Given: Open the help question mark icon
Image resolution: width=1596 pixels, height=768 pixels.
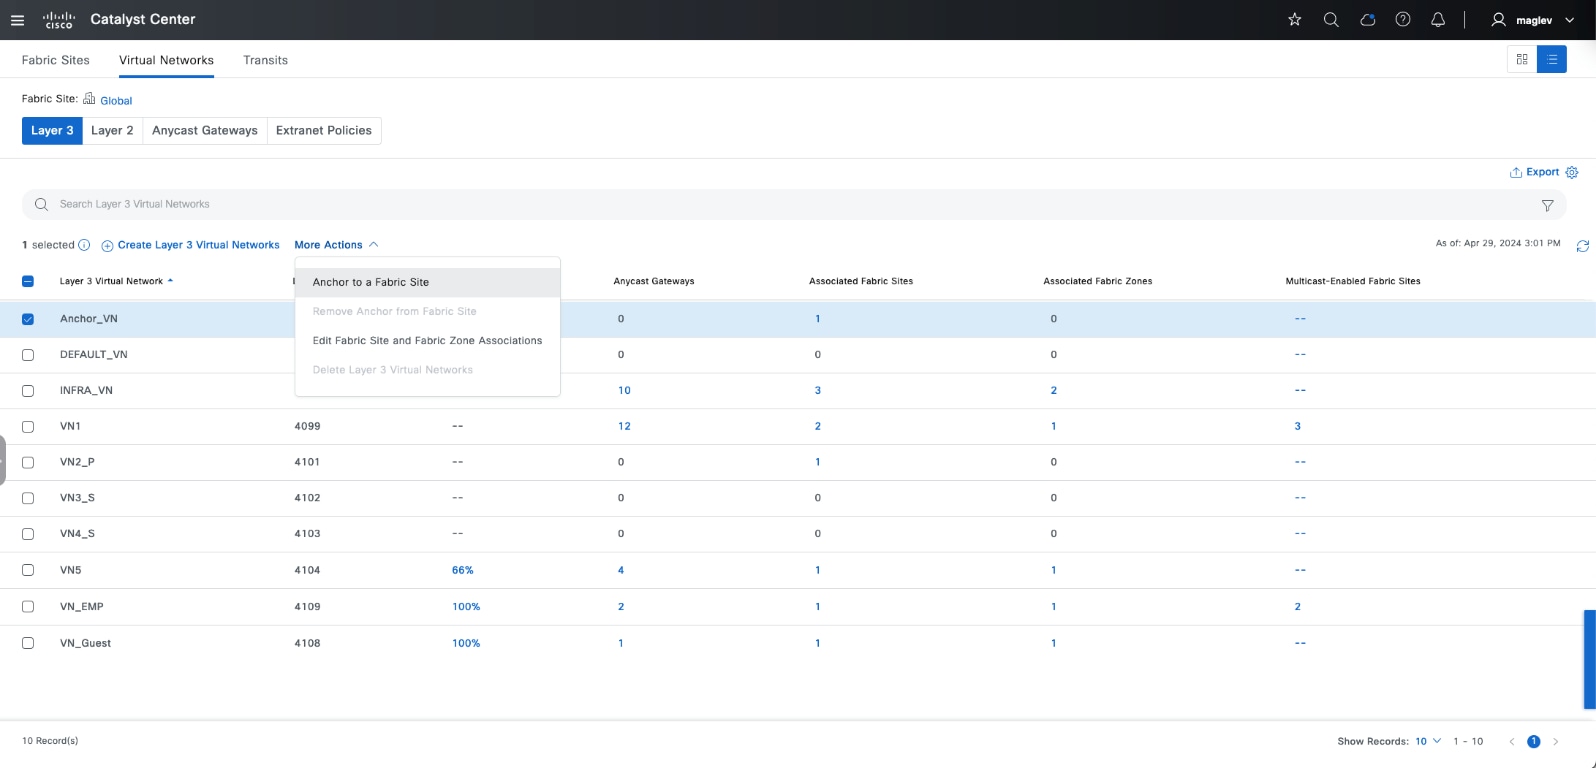Looking at the screenshot, I should tap(1403, 20).
